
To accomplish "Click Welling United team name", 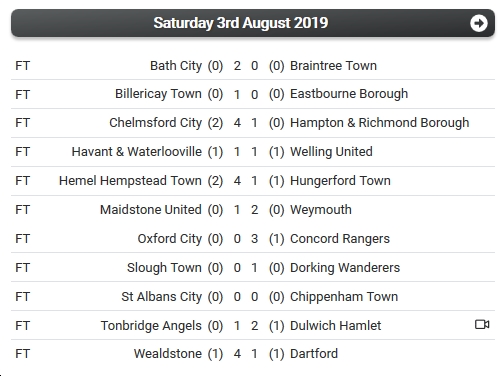I will pos(331,152).
